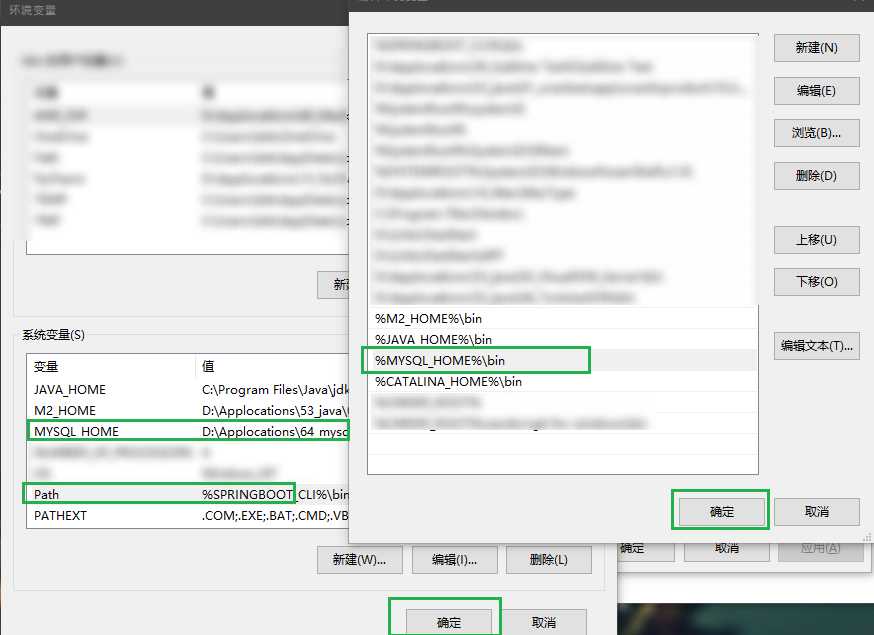Click the 变量 column header in system variables
Viewport: 874px width, 635px height.
pyautogui.click(x=111, y=366)
